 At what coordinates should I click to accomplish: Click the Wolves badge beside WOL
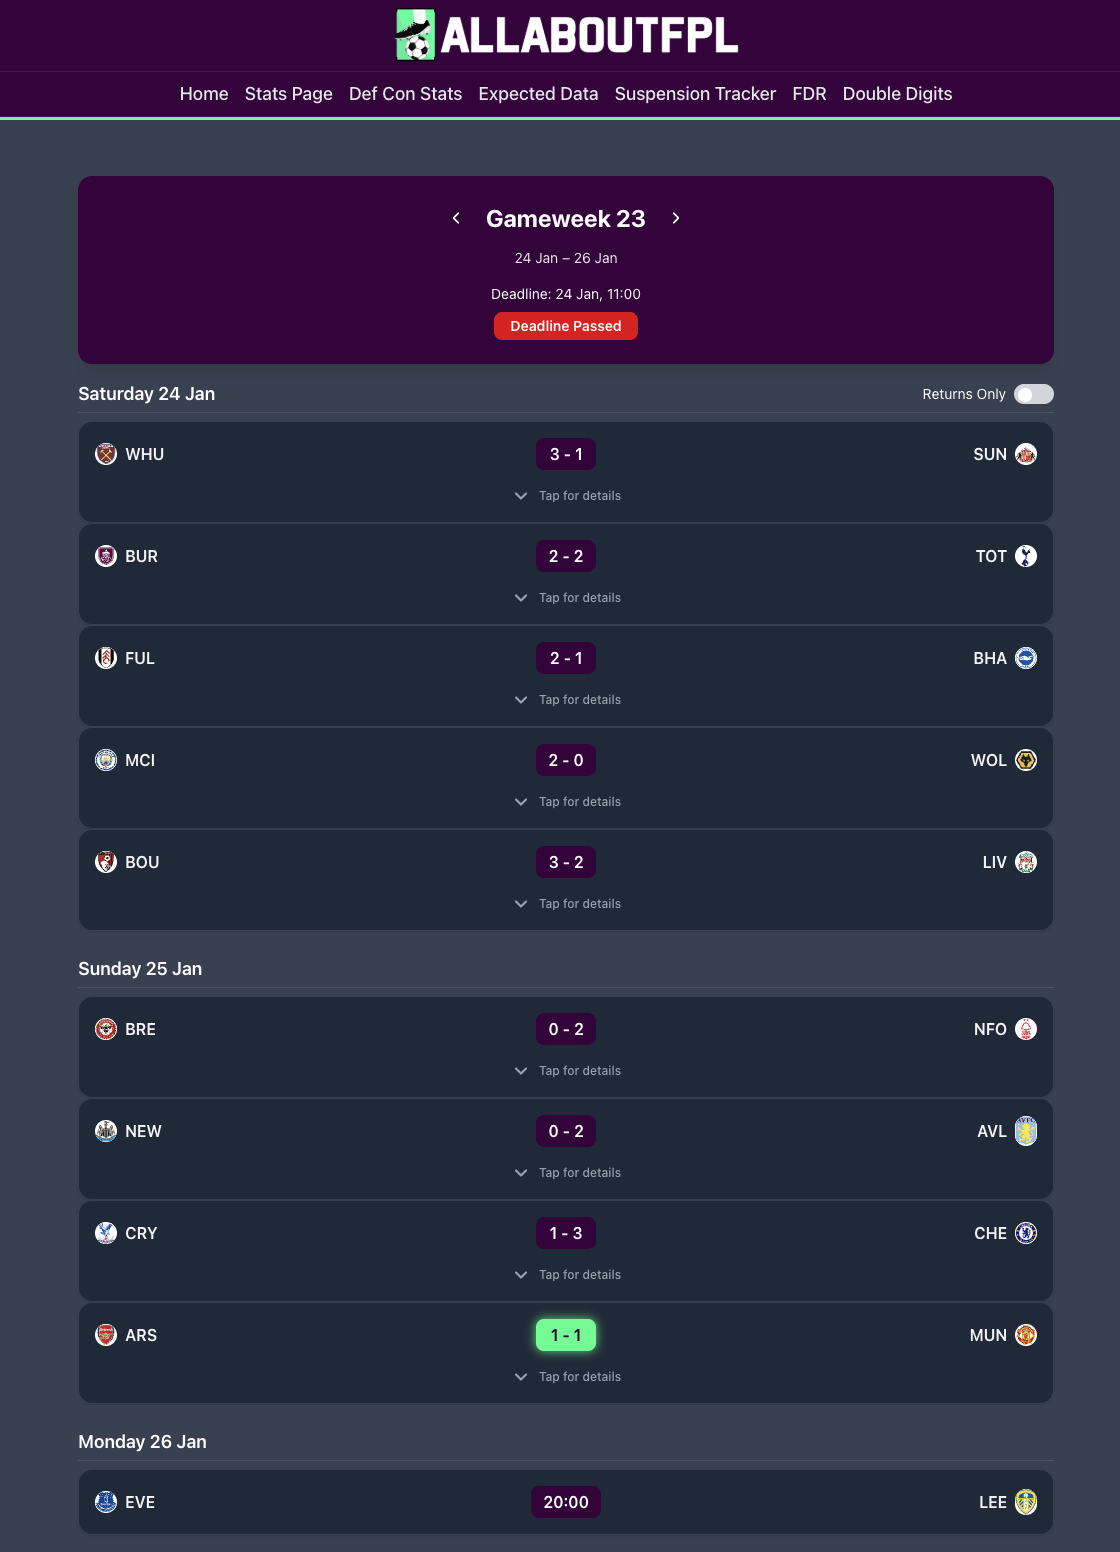[1026, 760]
